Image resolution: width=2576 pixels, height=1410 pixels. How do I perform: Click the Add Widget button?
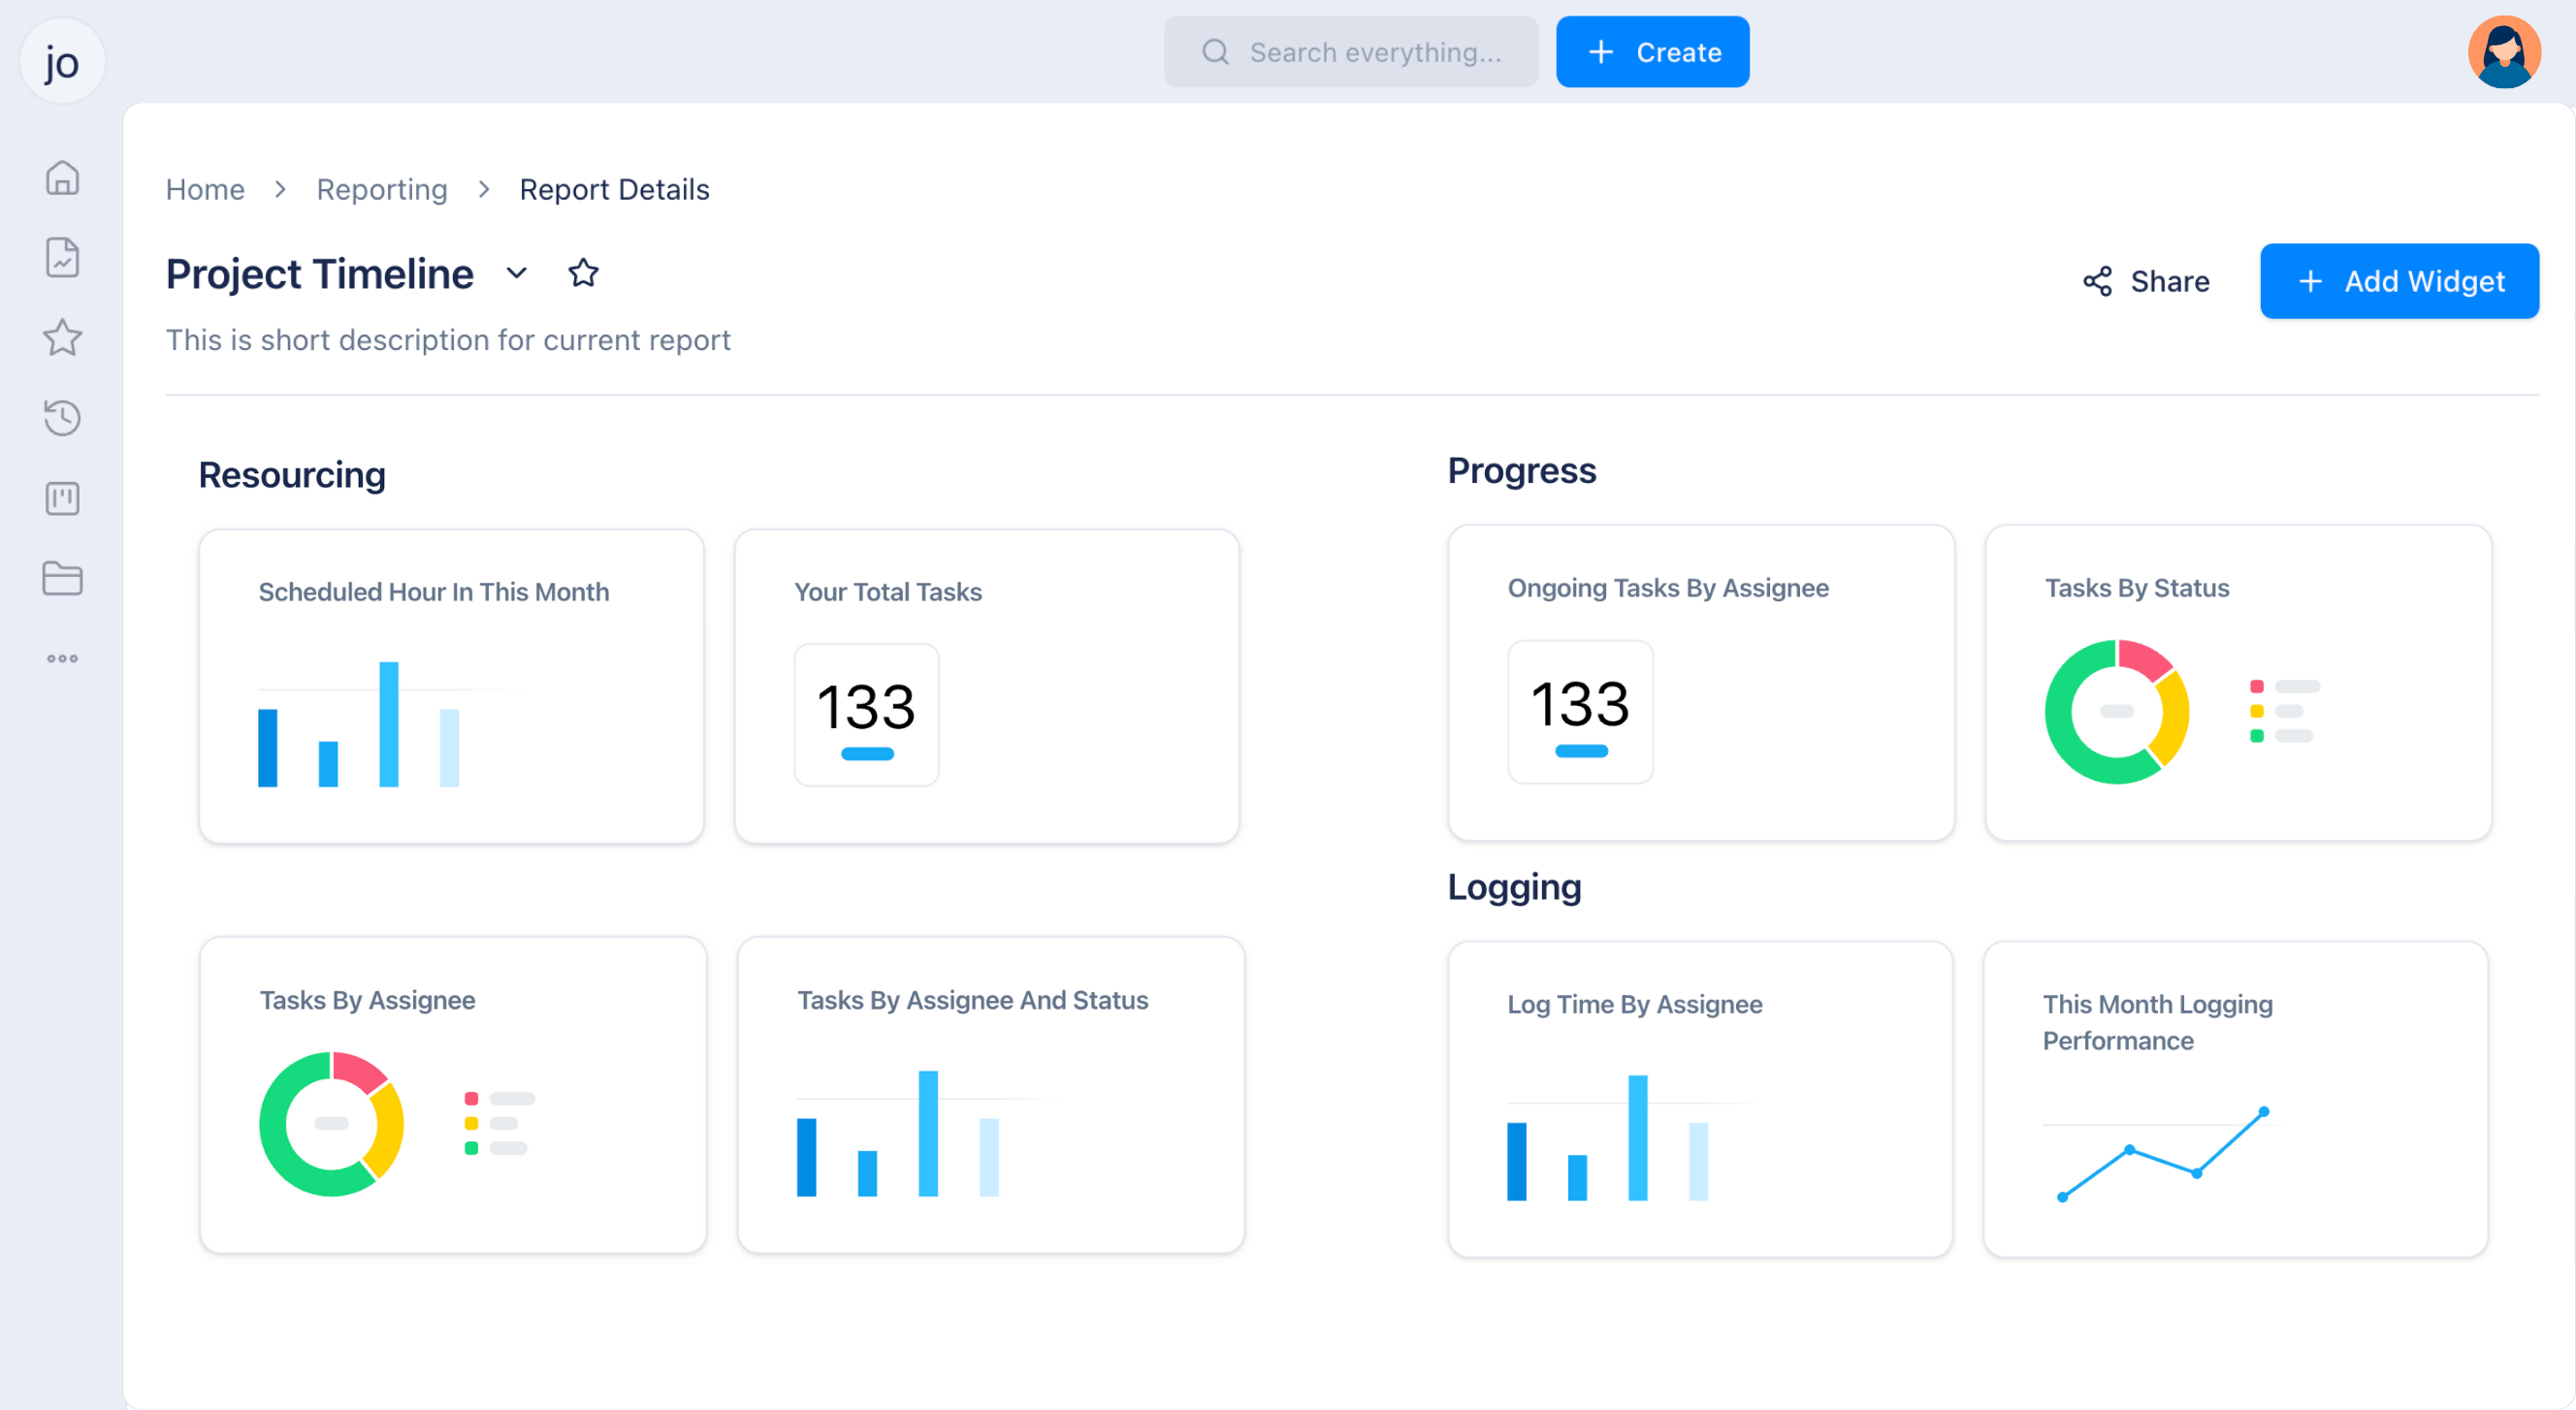pyautogui.click(x=2399, y=281)
